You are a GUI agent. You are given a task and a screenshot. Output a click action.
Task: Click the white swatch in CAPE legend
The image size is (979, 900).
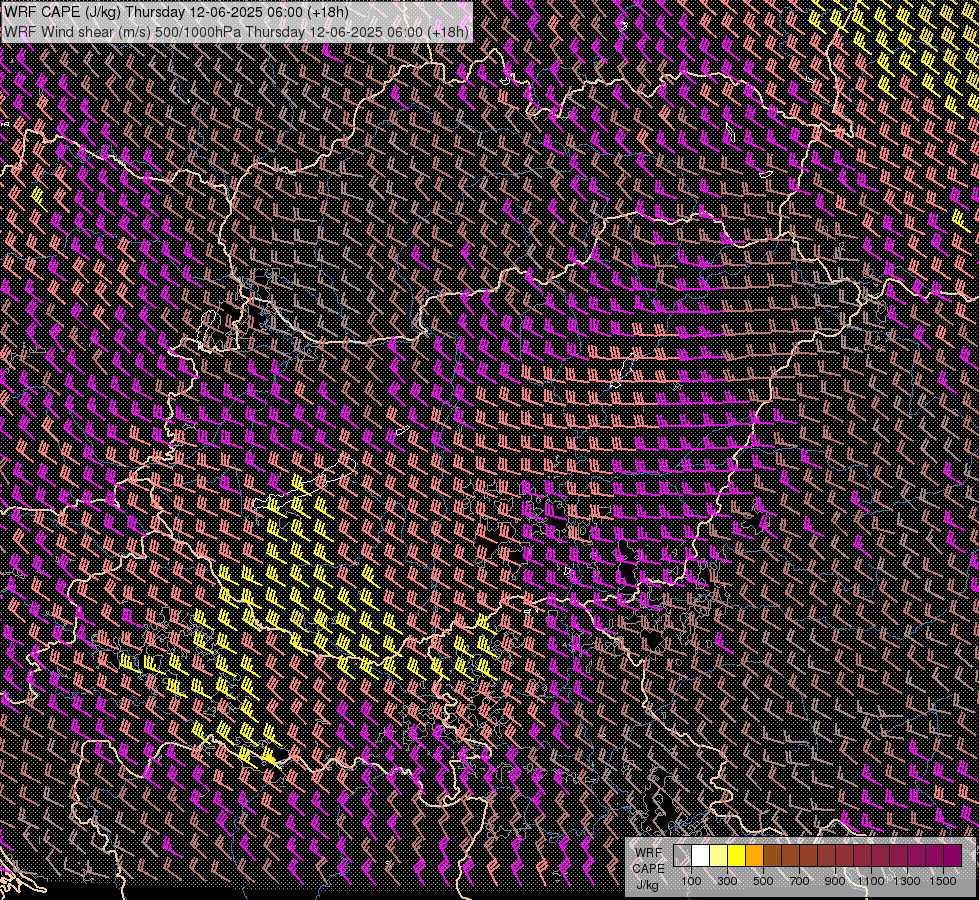tap(701, 856)
